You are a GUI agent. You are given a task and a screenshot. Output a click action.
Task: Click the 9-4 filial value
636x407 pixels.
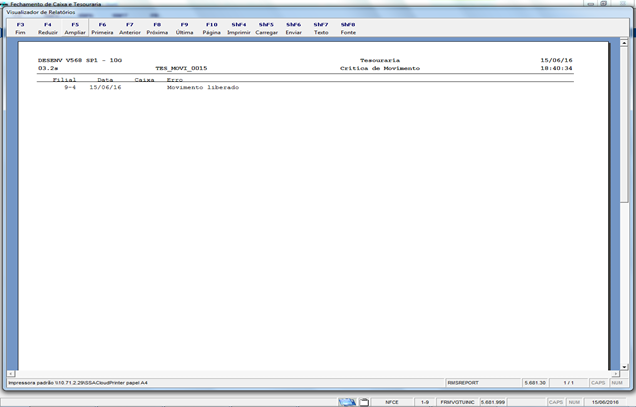70,87
